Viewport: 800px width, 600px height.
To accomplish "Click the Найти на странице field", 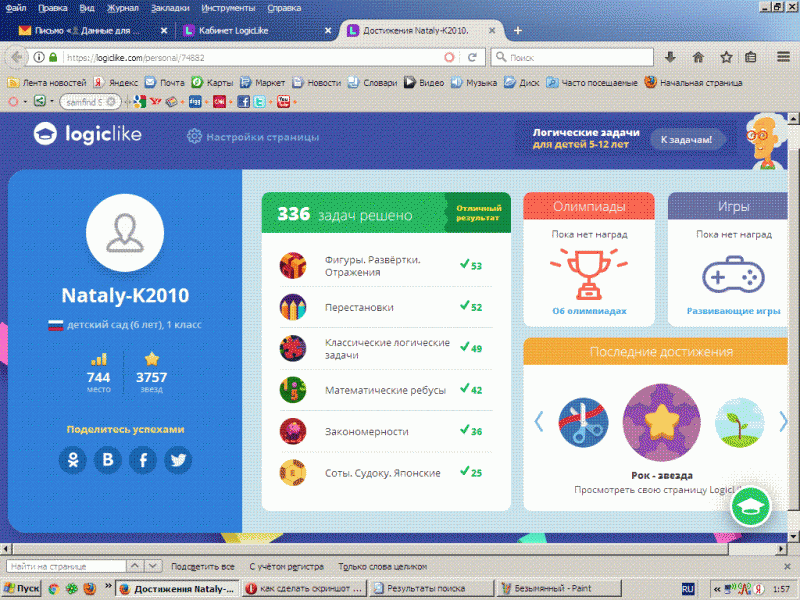I will tap(66, 566).
